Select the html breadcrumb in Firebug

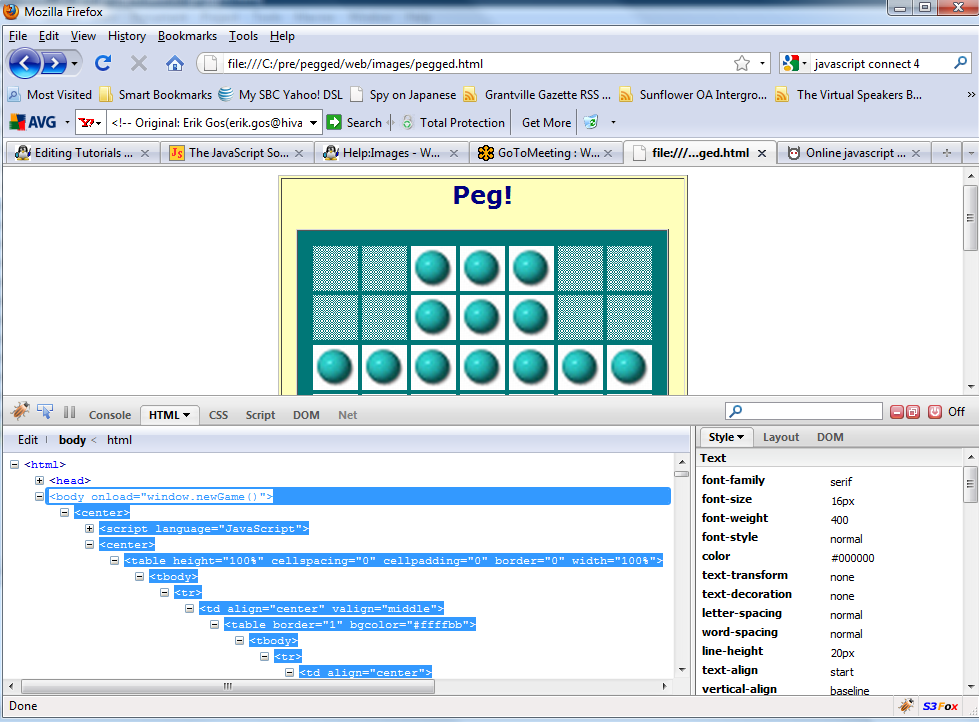pyautogui.click(x=119, y=440)
